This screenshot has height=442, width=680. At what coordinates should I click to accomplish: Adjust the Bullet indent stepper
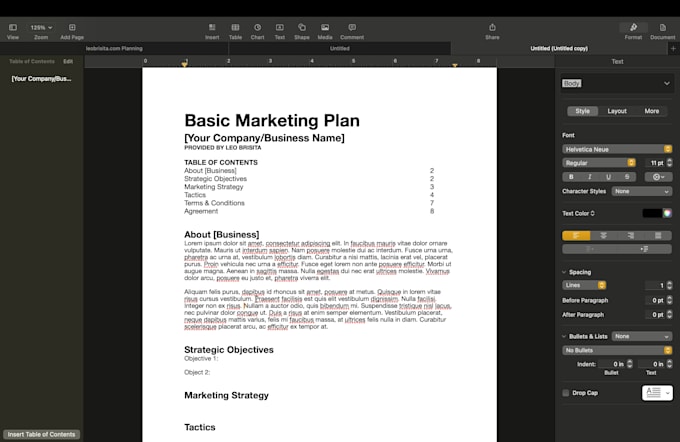coord(630,364)
